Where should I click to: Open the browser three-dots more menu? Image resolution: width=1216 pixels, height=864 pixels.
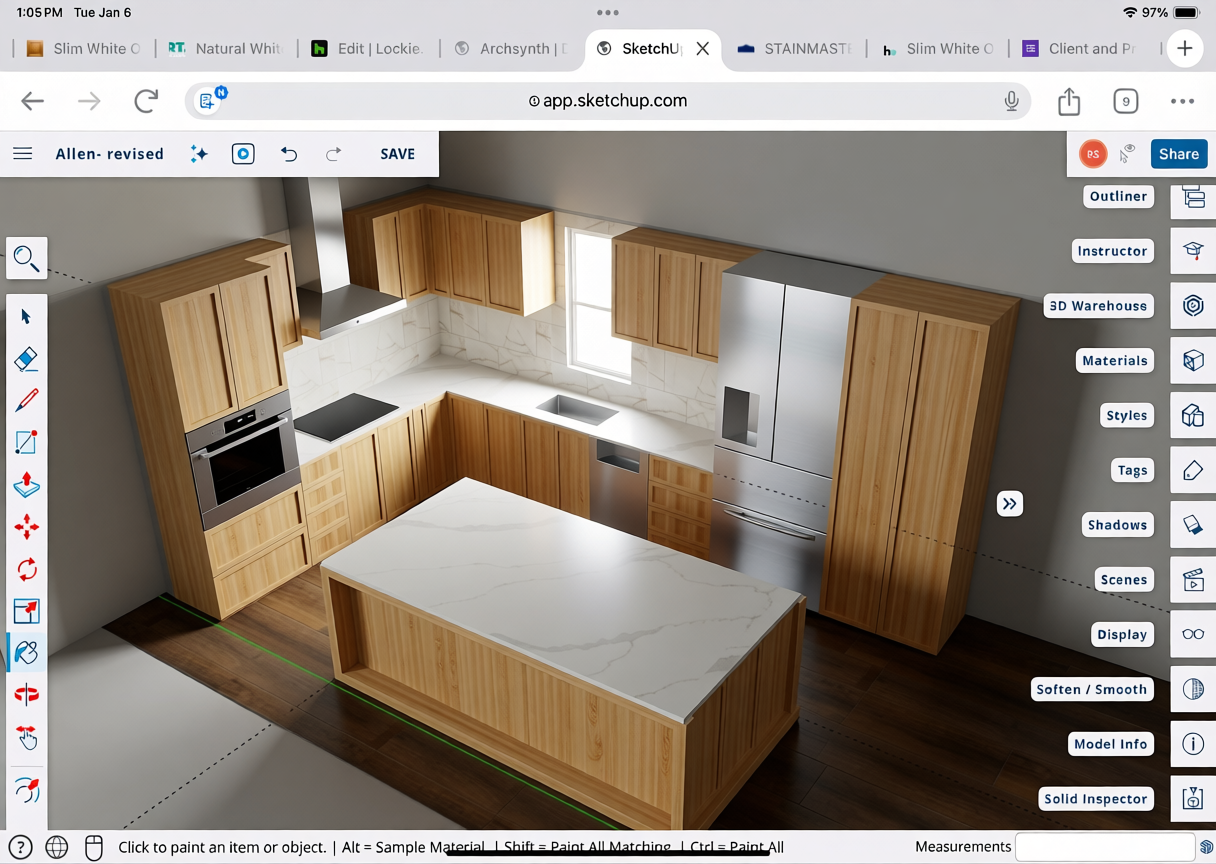tap(1182, 101)
